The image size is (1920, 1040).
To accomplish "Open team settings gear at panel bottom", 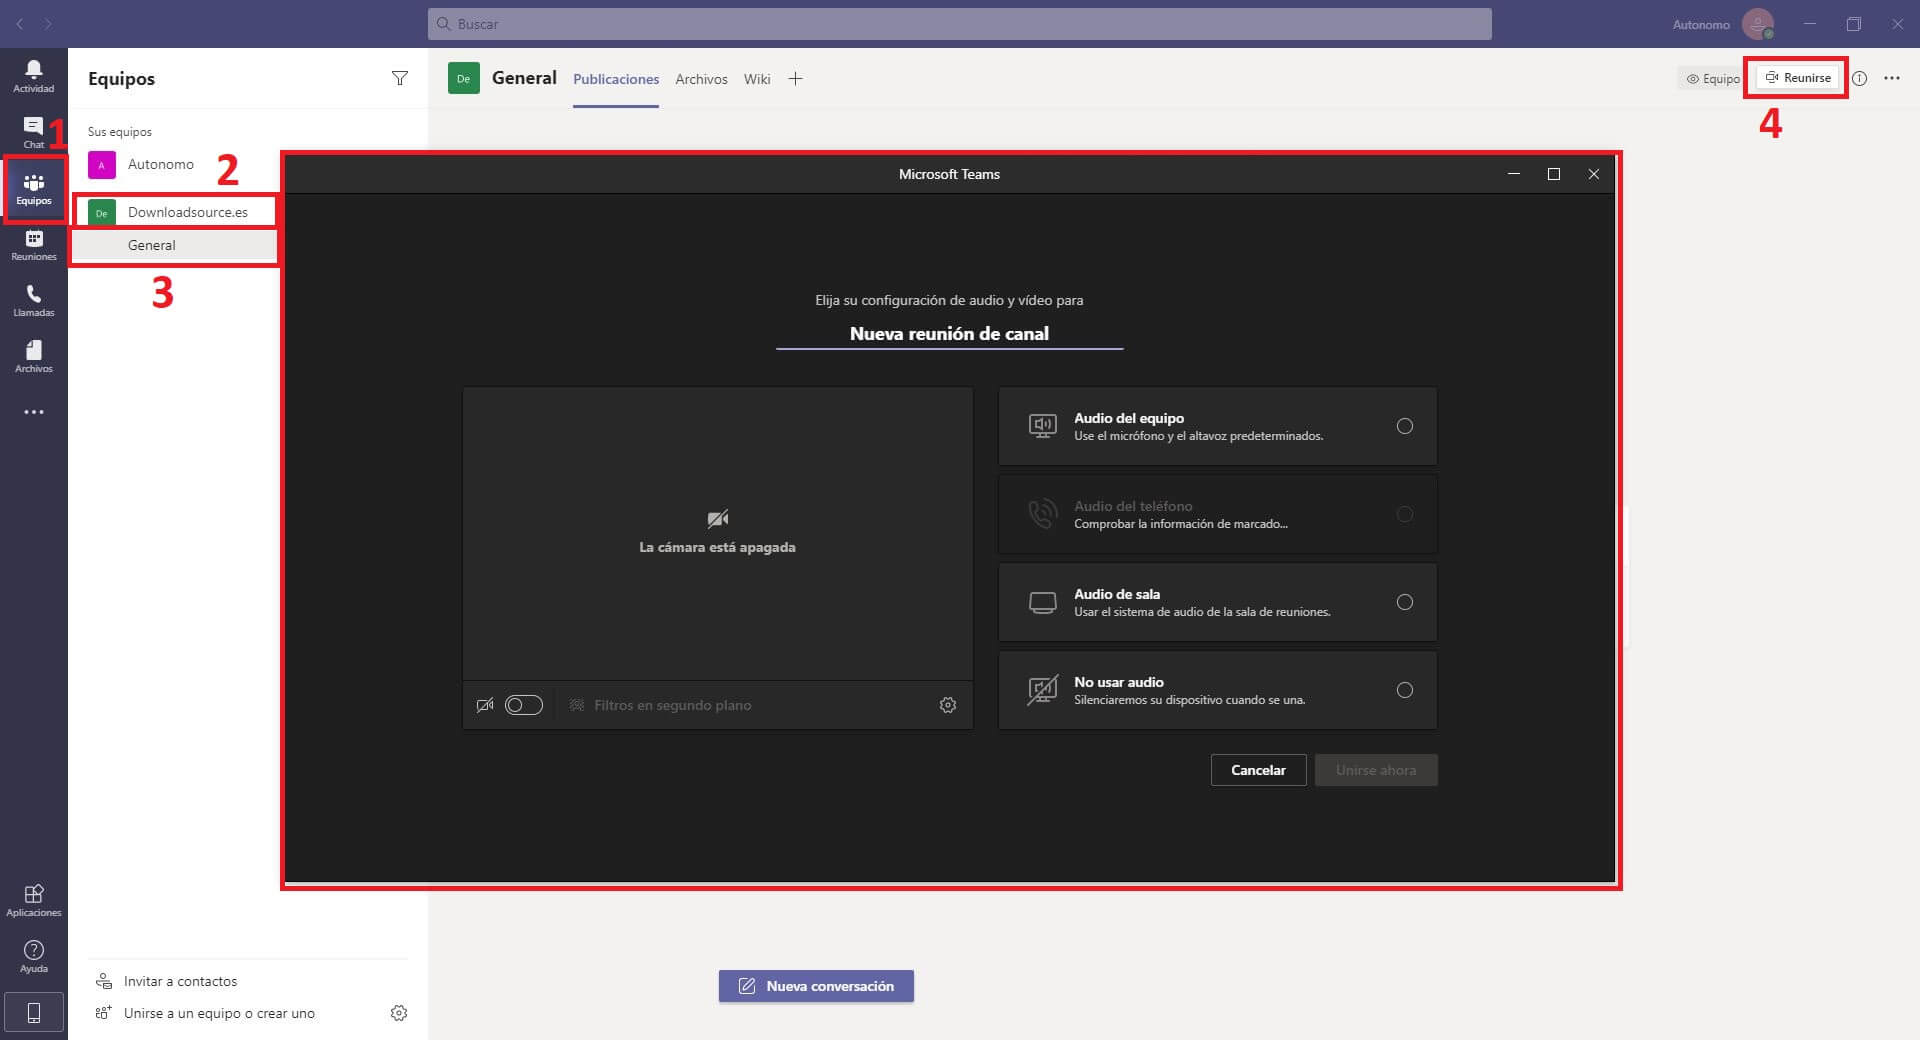I will (399, 1013).
